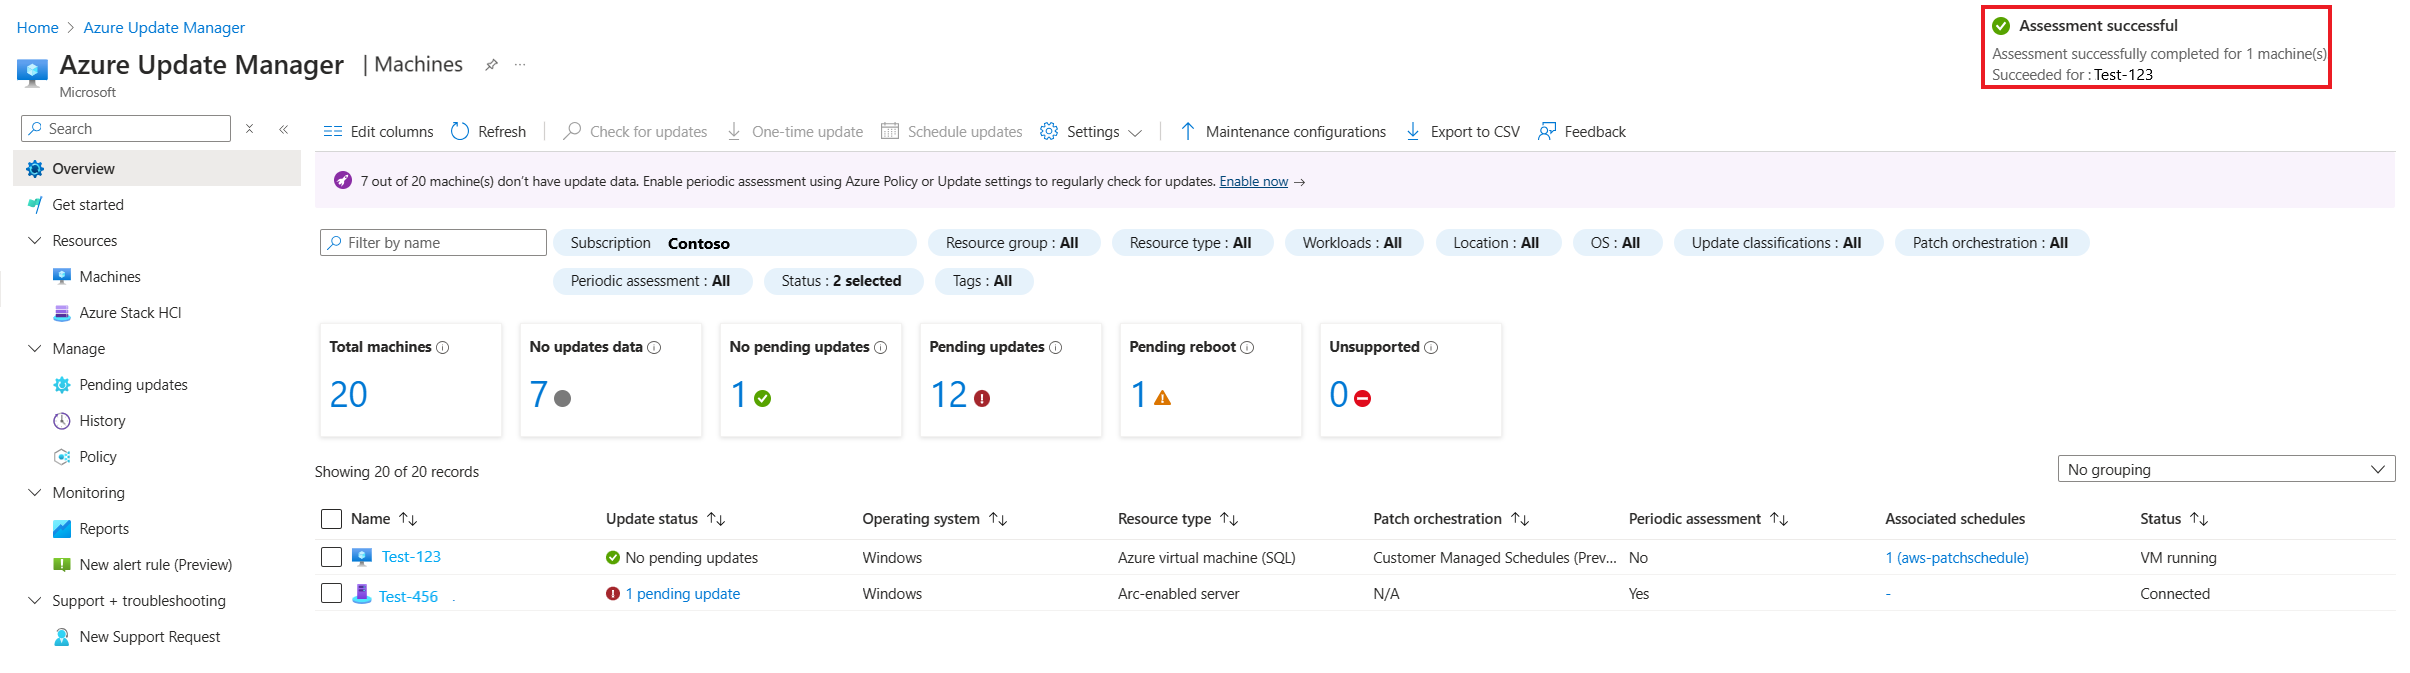Click the 7 No updates data count
This screenshot has height=673, width=2410.
[539, 395]
